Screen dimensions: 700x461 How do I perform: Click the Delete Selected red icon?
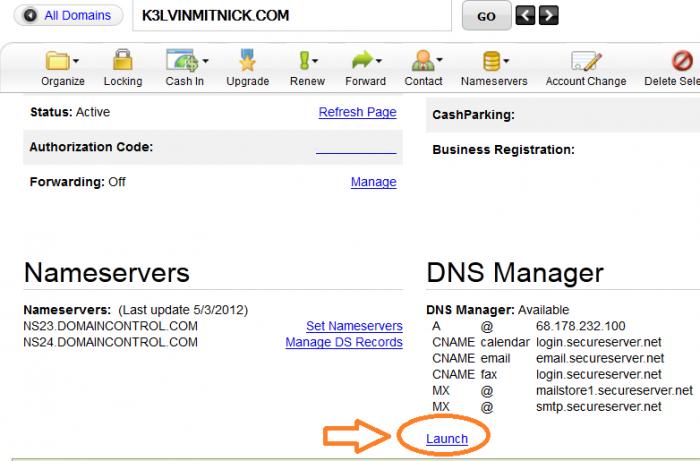tap(682, 61)
